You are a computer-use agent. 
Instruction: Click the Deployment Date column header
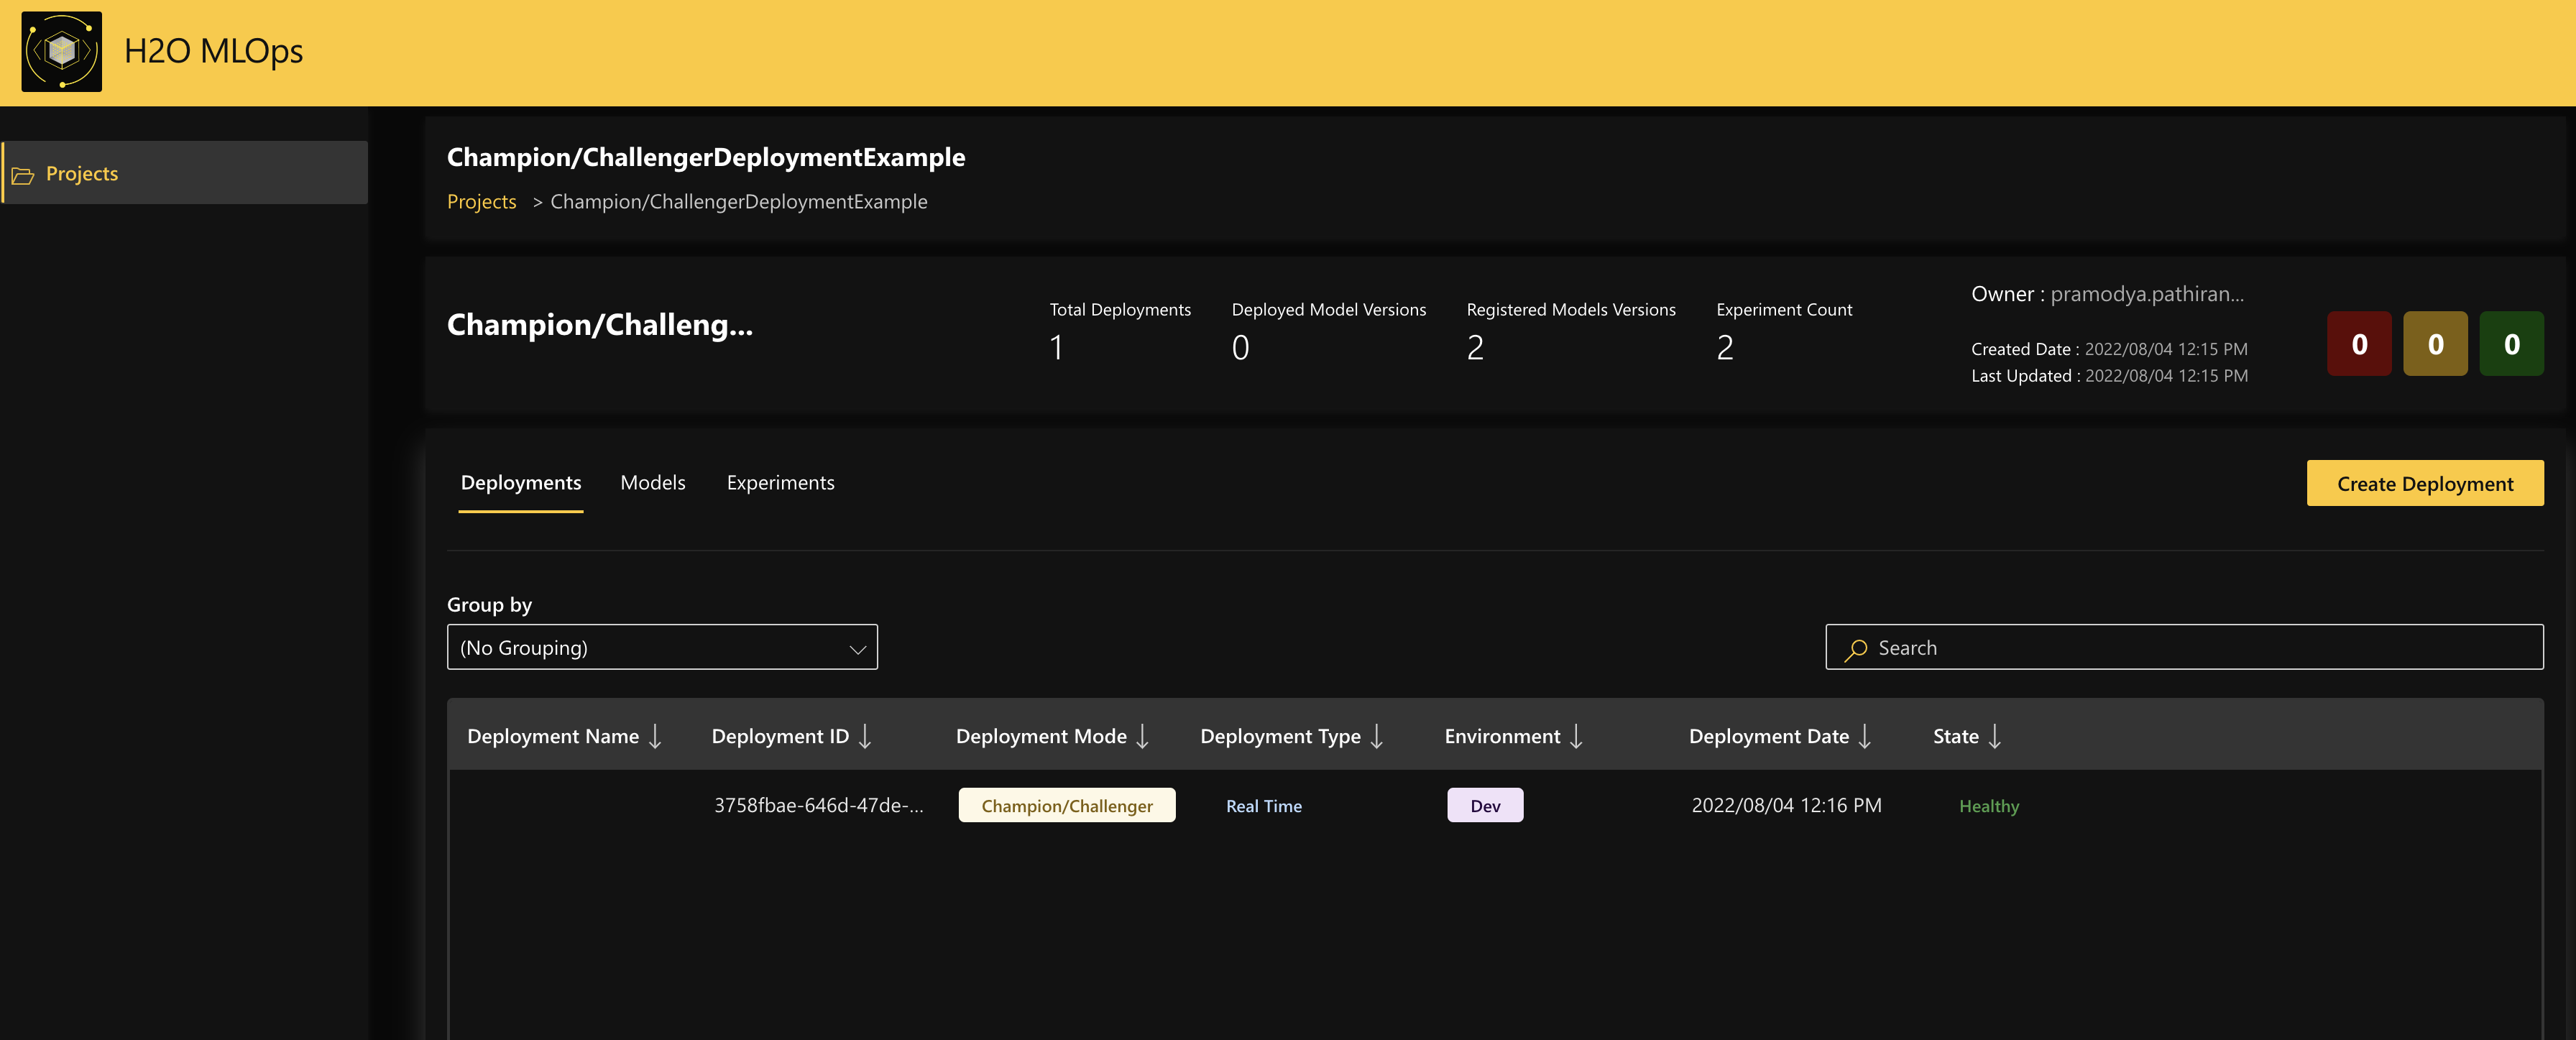coord(1769,737)
